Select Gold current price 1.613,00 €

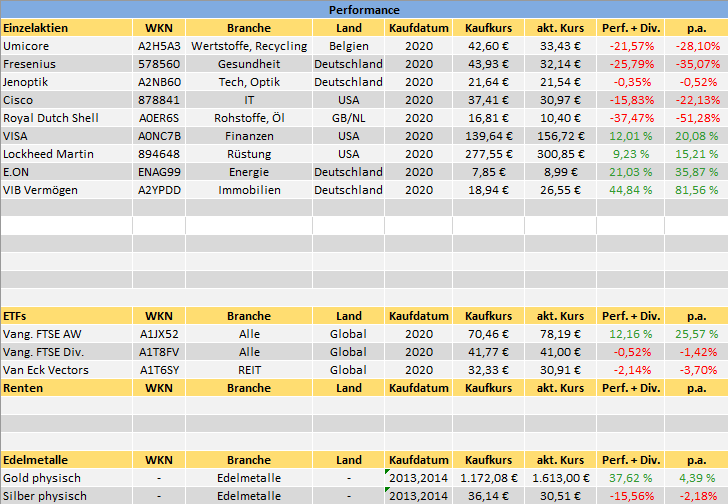[560, 478]
